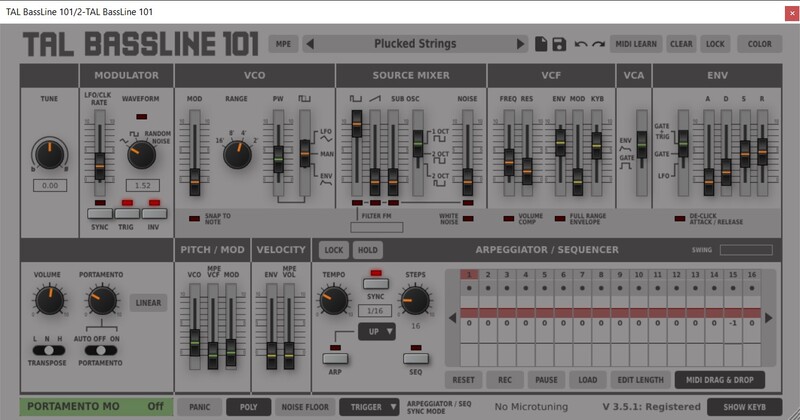Open the TRIGGER sync mode dropdown

pos(369,407)
